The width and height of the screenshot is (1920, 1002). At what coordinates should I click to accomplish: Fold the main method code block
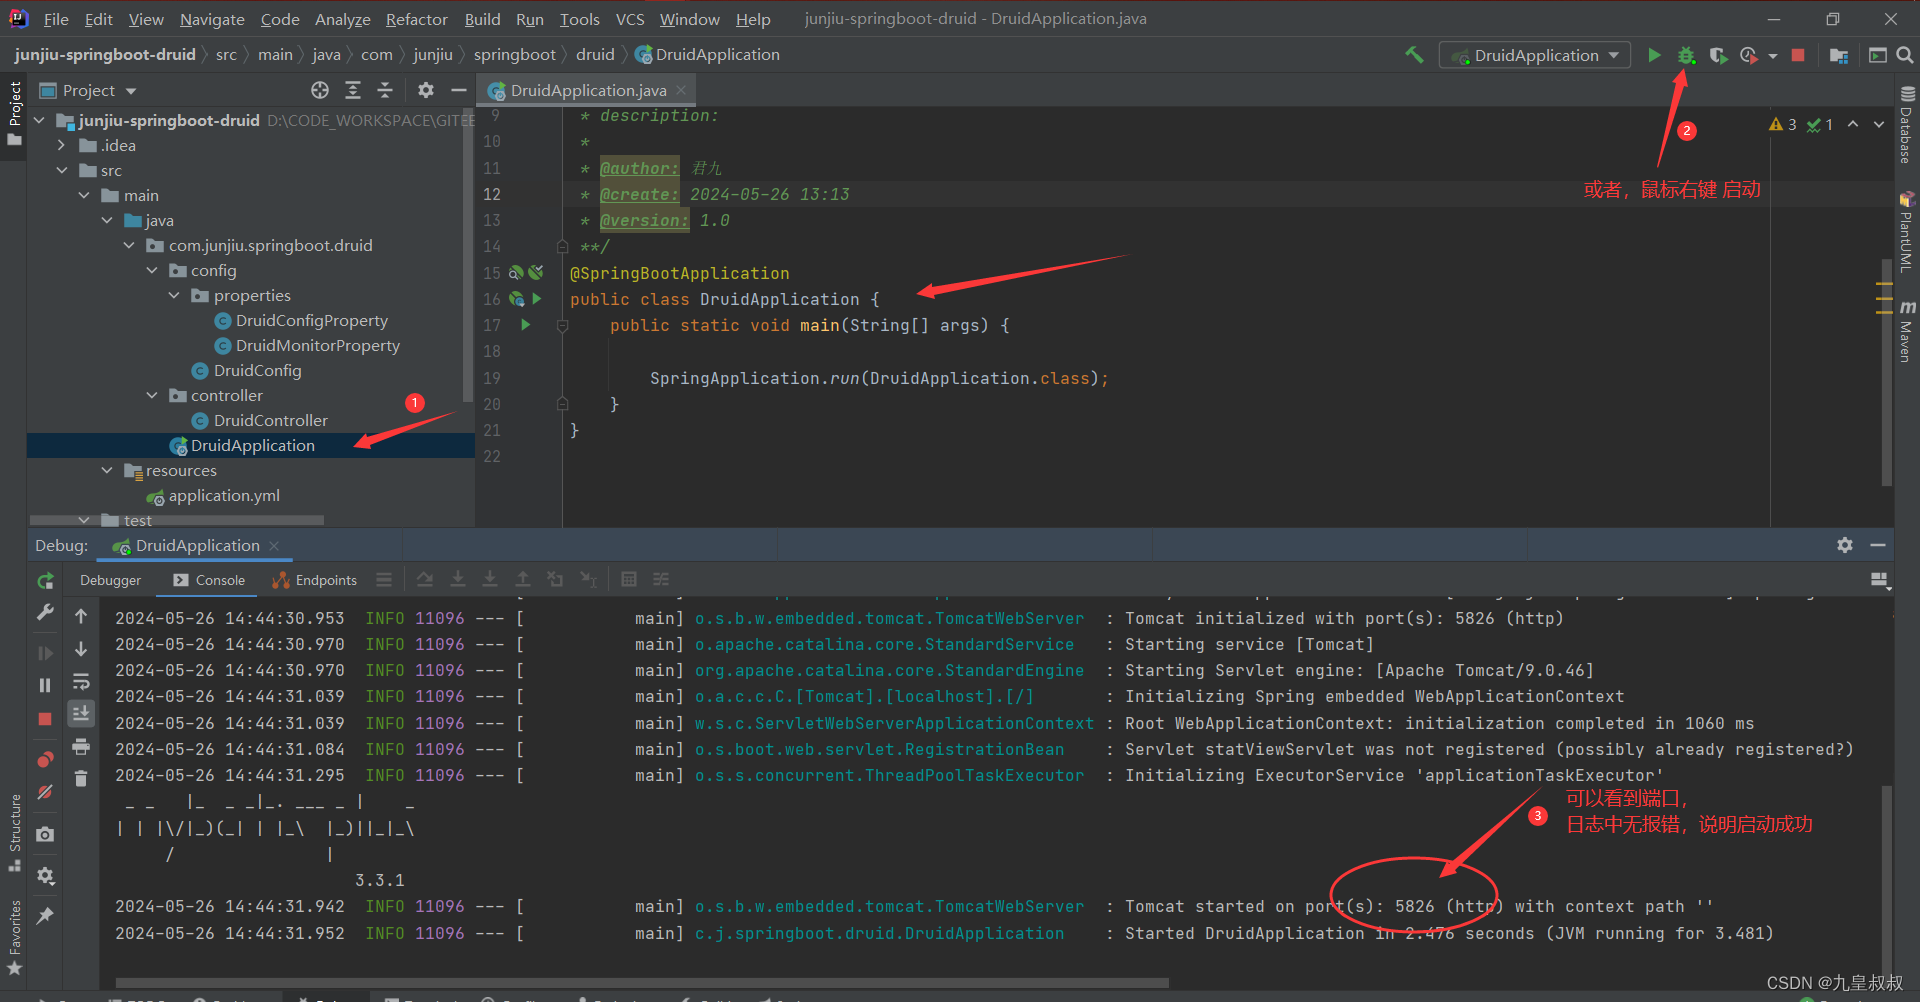562,326
